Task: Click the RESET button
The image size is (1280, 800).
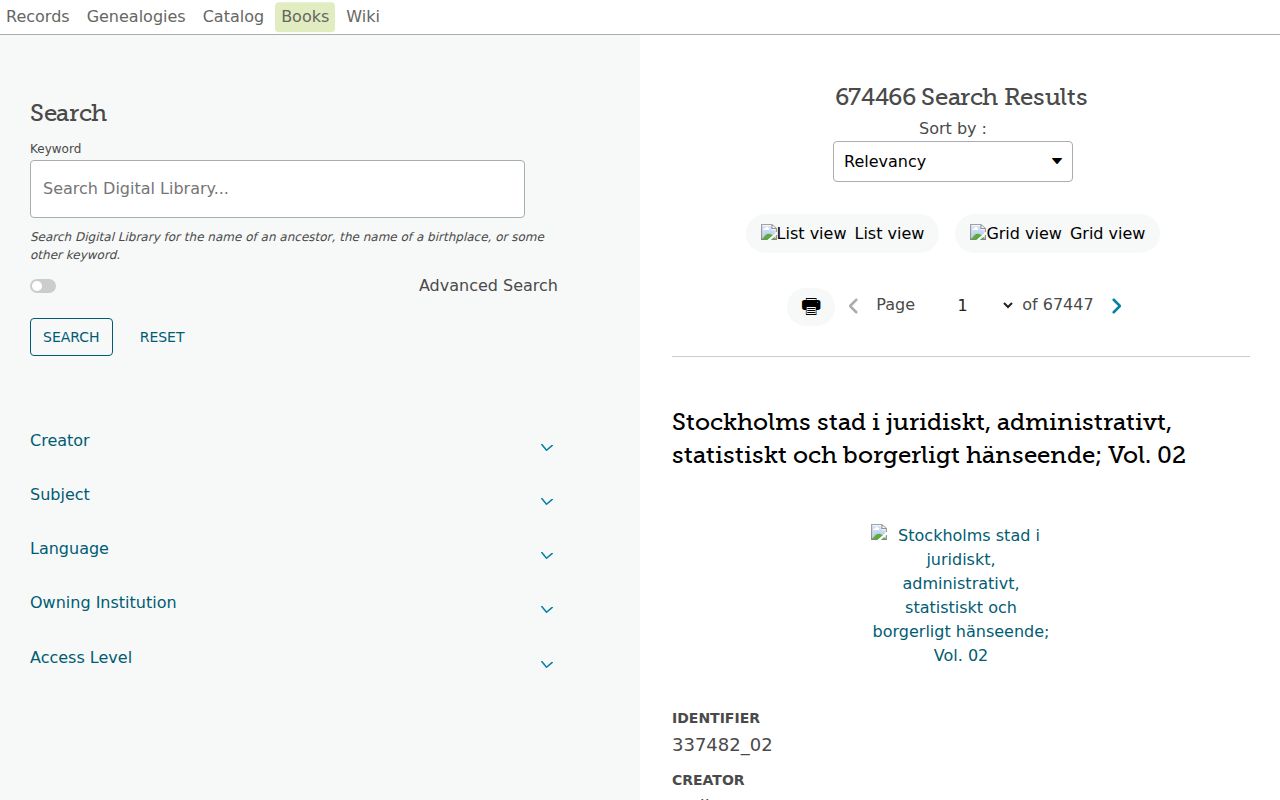Action: (162, 337)
